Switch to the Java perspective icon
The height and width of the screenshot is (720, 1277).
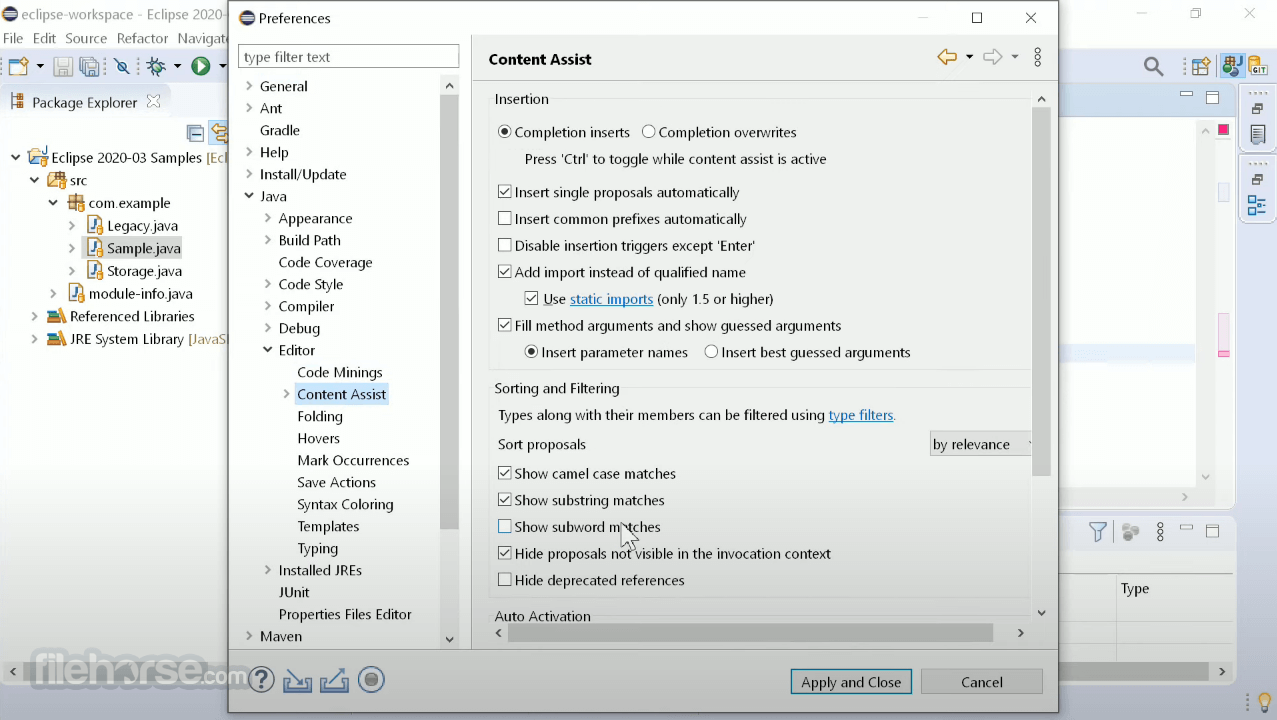(x=1232, y=66)
